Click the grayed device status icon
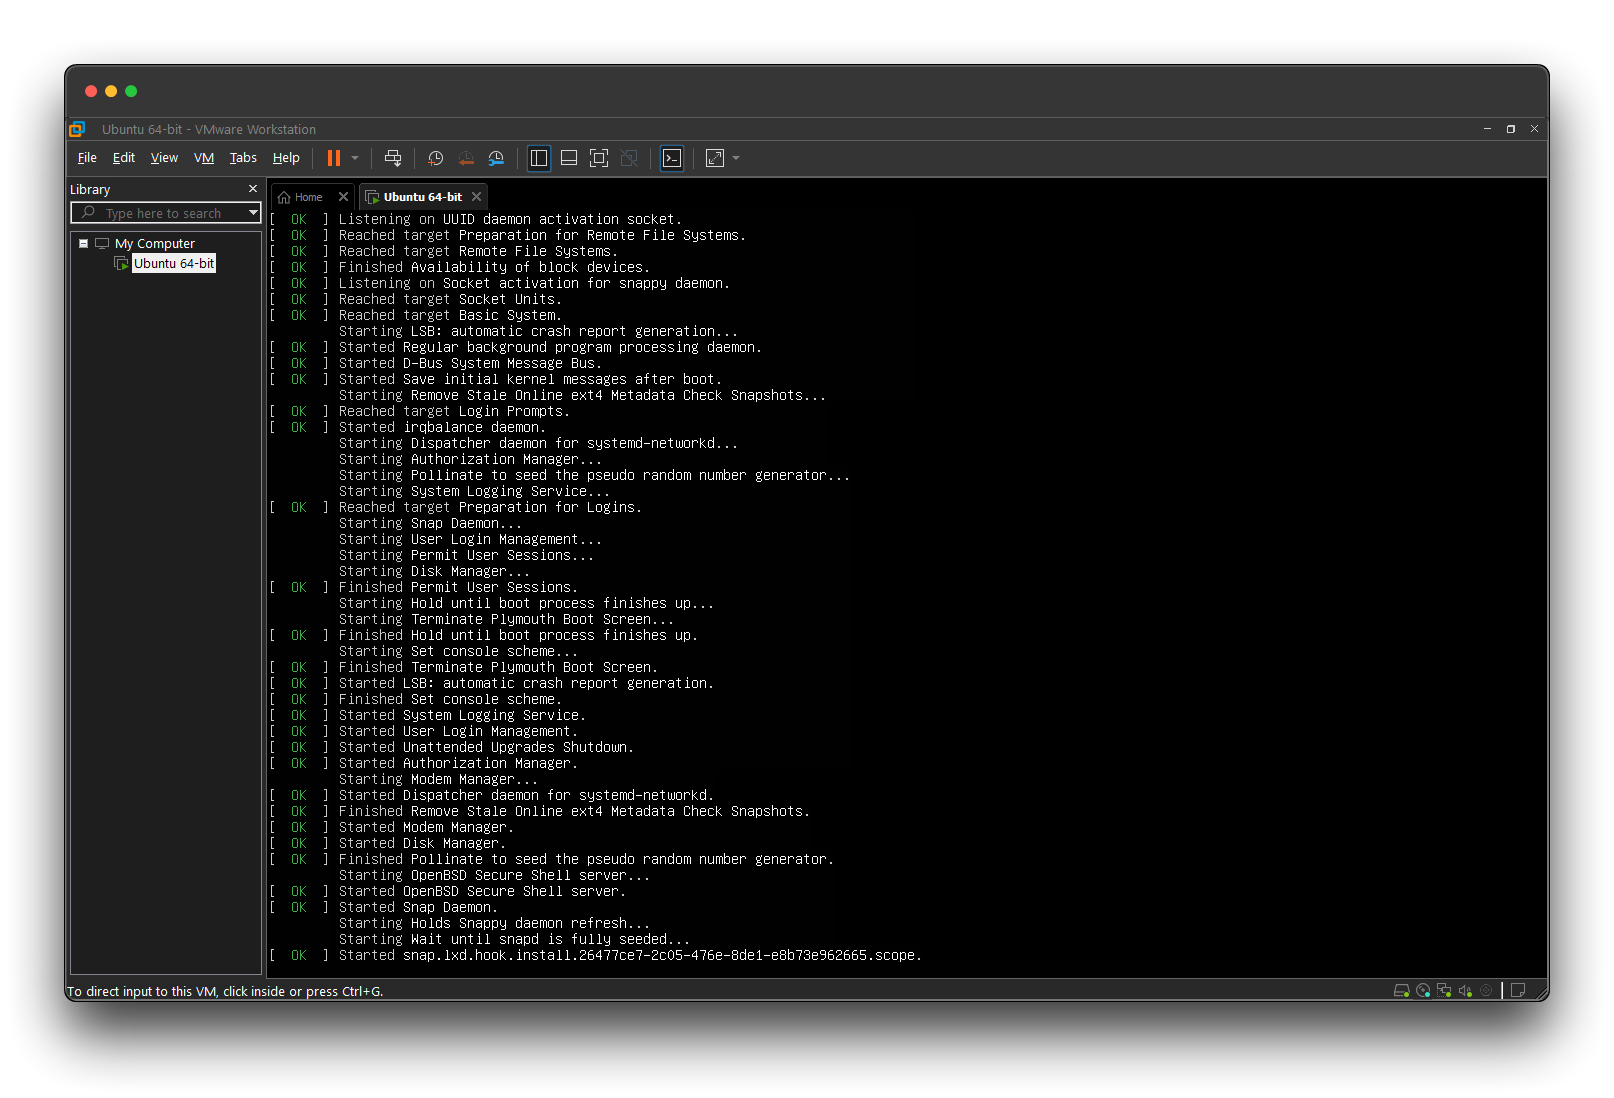 (1486, 990)
